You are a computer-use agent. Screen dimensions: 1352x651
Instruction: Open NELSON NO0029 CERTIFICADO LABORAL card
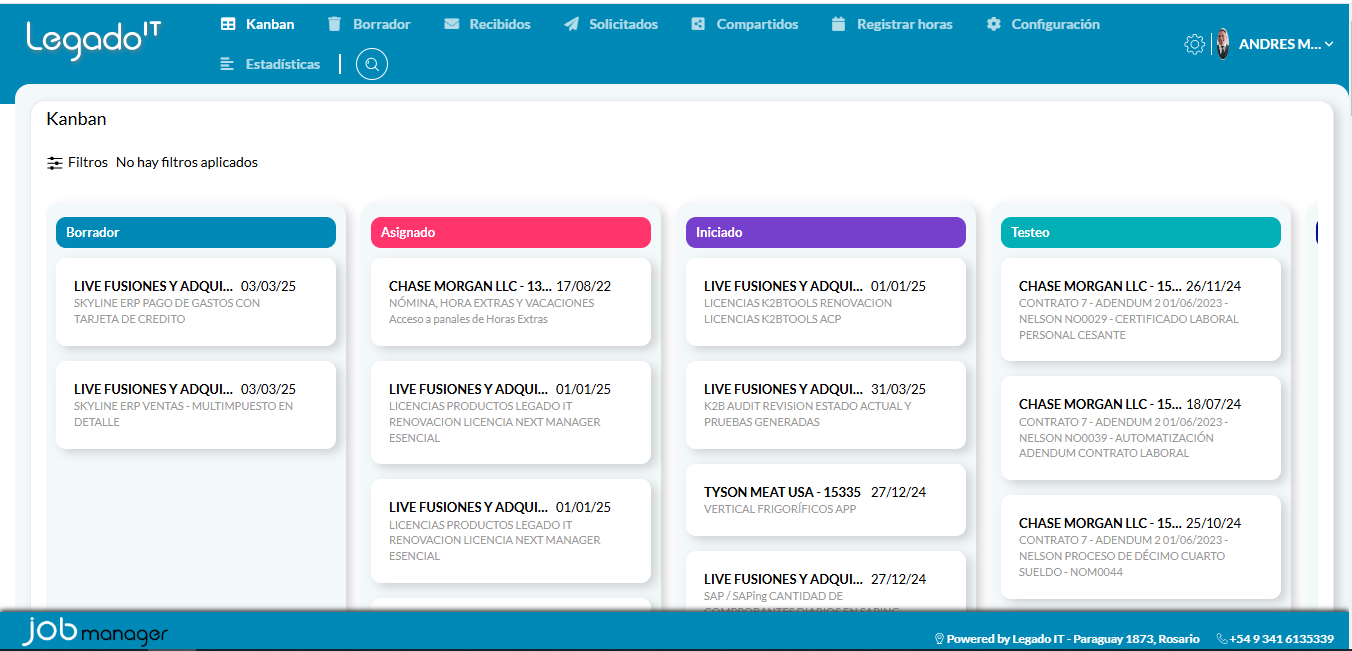tap(1141, 310)
